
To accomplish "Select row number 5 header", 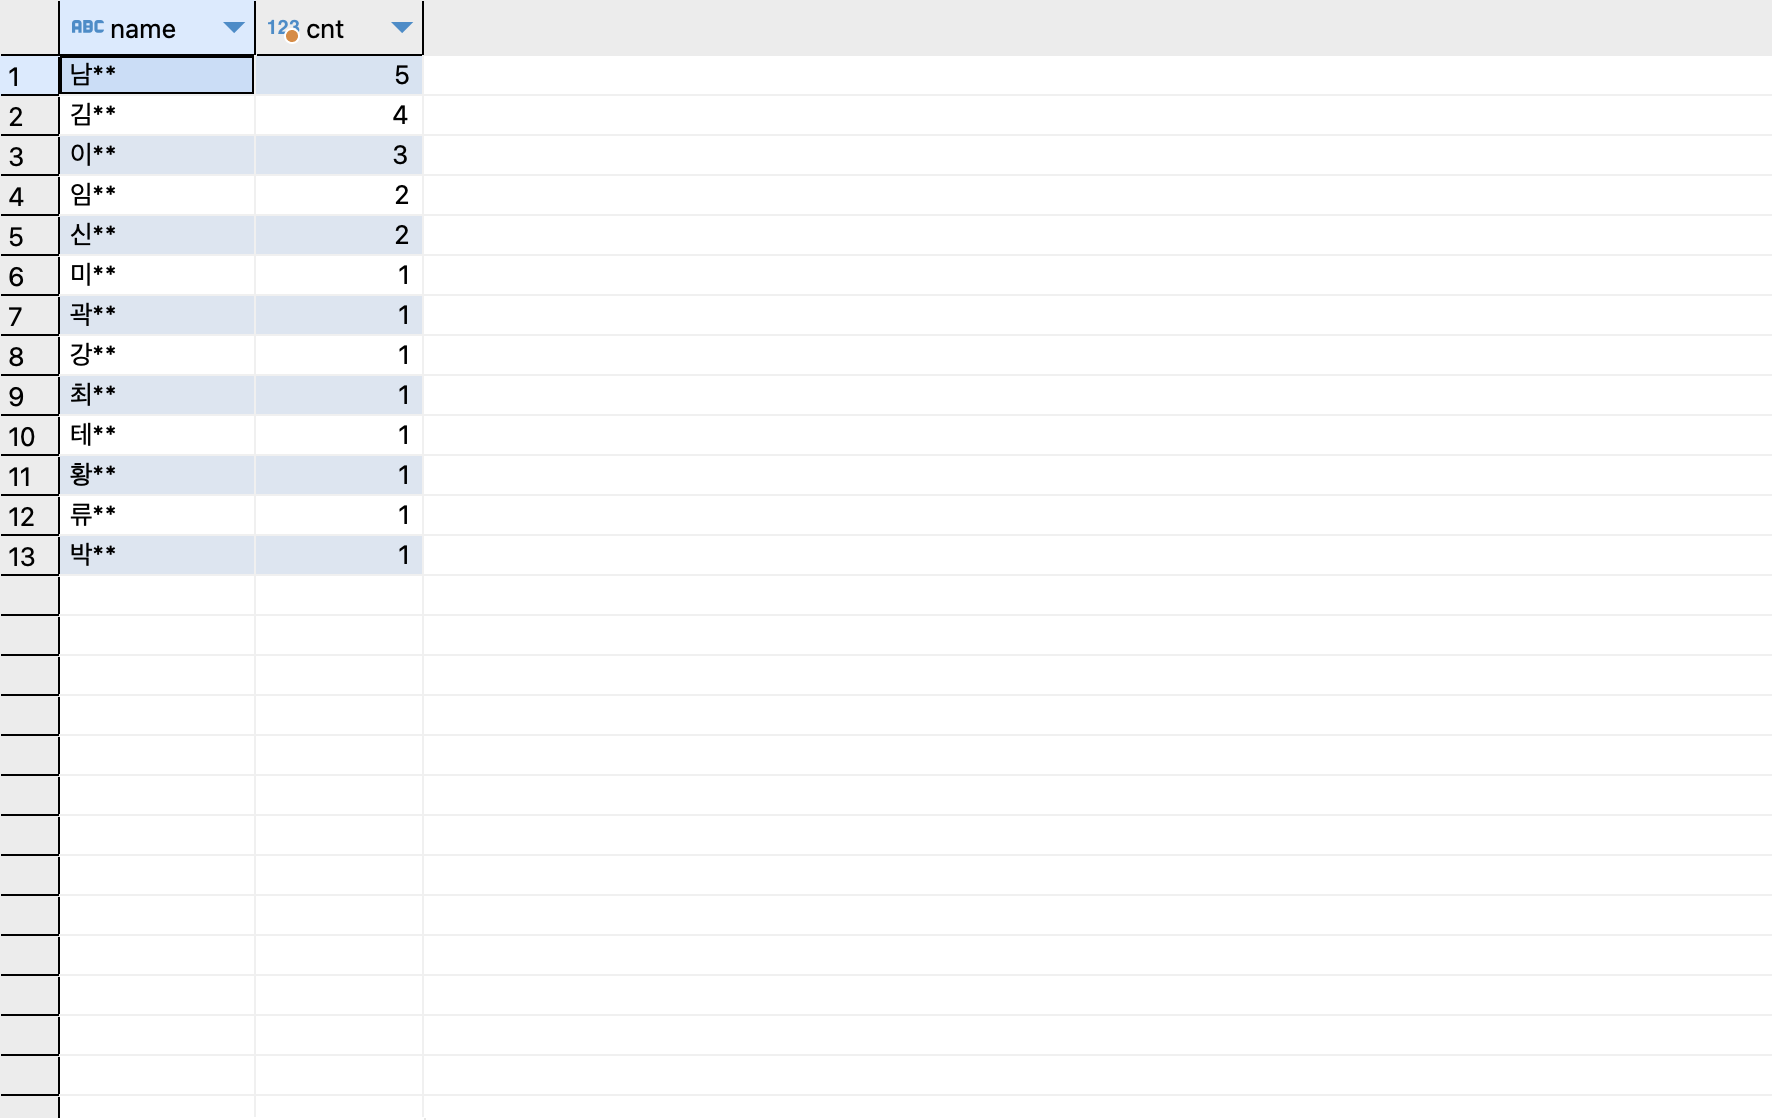I will 29,236.
